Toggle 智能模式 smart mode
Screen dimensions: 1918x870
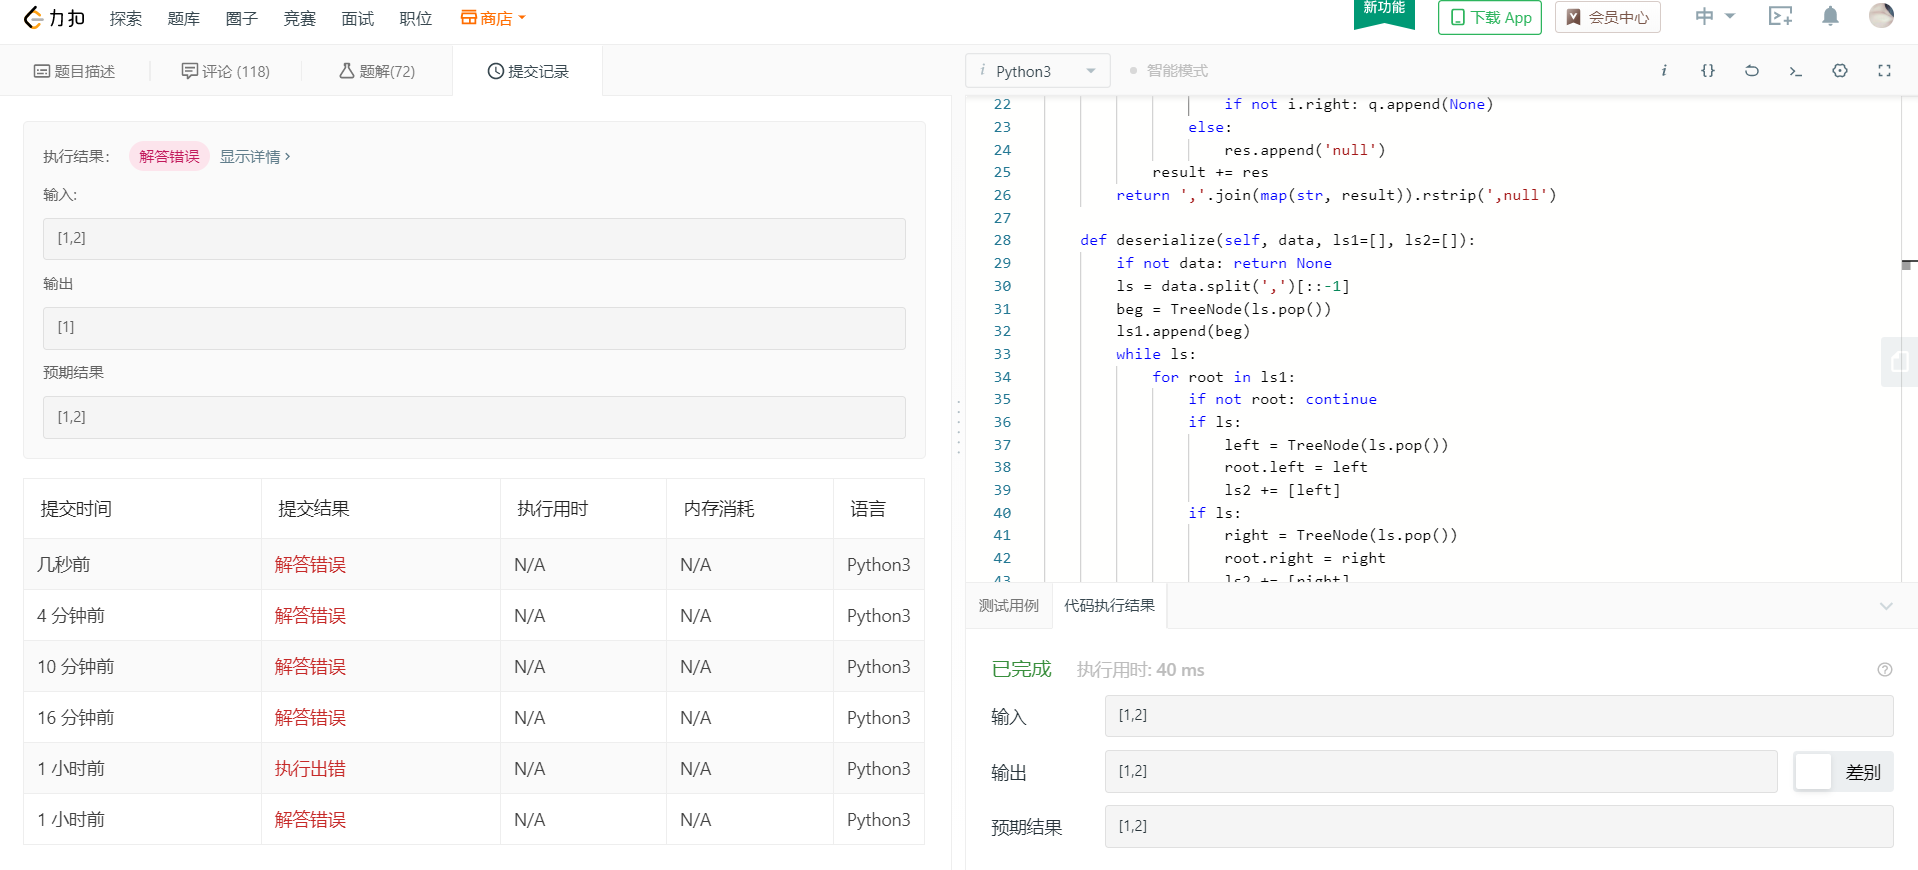click(1168, 71)
